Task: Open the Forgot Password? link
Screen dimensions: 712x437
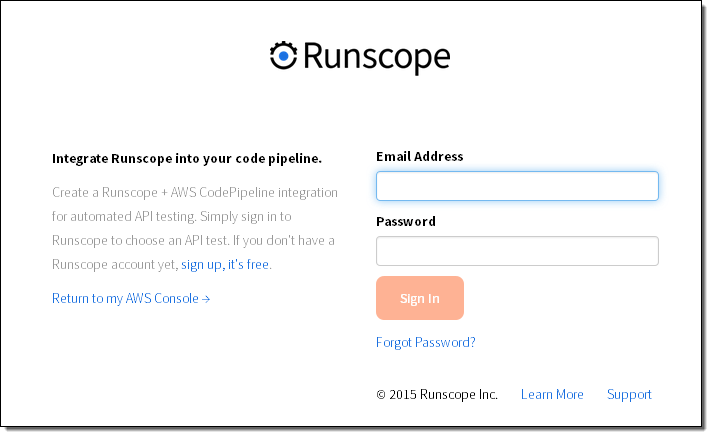Action: click(425, 342)
